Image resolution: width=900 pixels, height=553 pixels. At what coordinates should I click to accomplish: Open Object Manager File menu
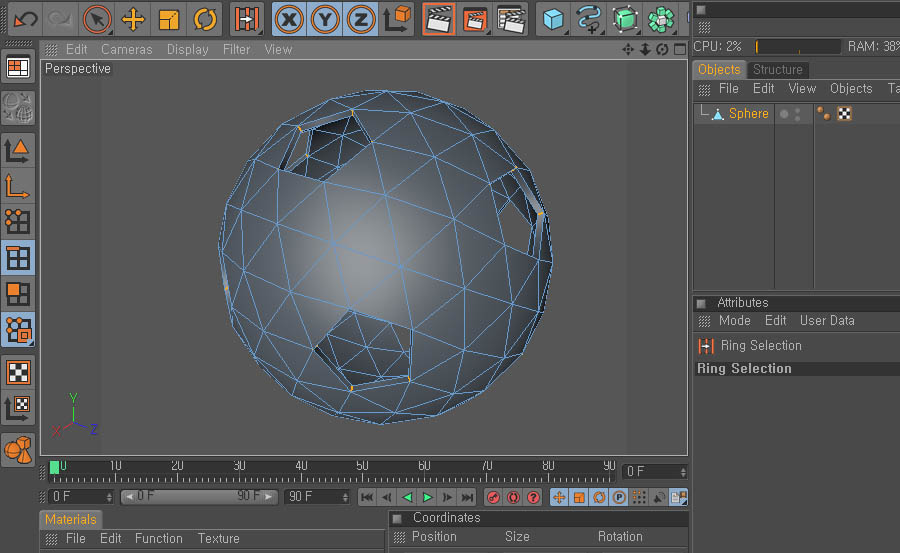pyautogui.click(x=728, y=88)
